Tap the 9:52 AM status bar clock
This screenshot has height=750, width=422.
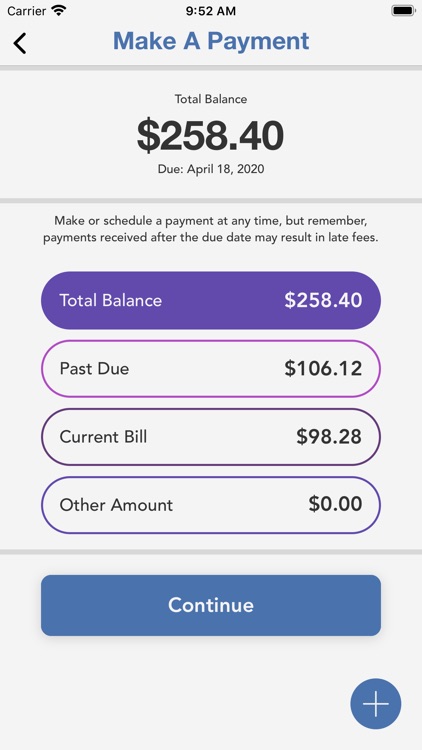[x=211, y=11]
